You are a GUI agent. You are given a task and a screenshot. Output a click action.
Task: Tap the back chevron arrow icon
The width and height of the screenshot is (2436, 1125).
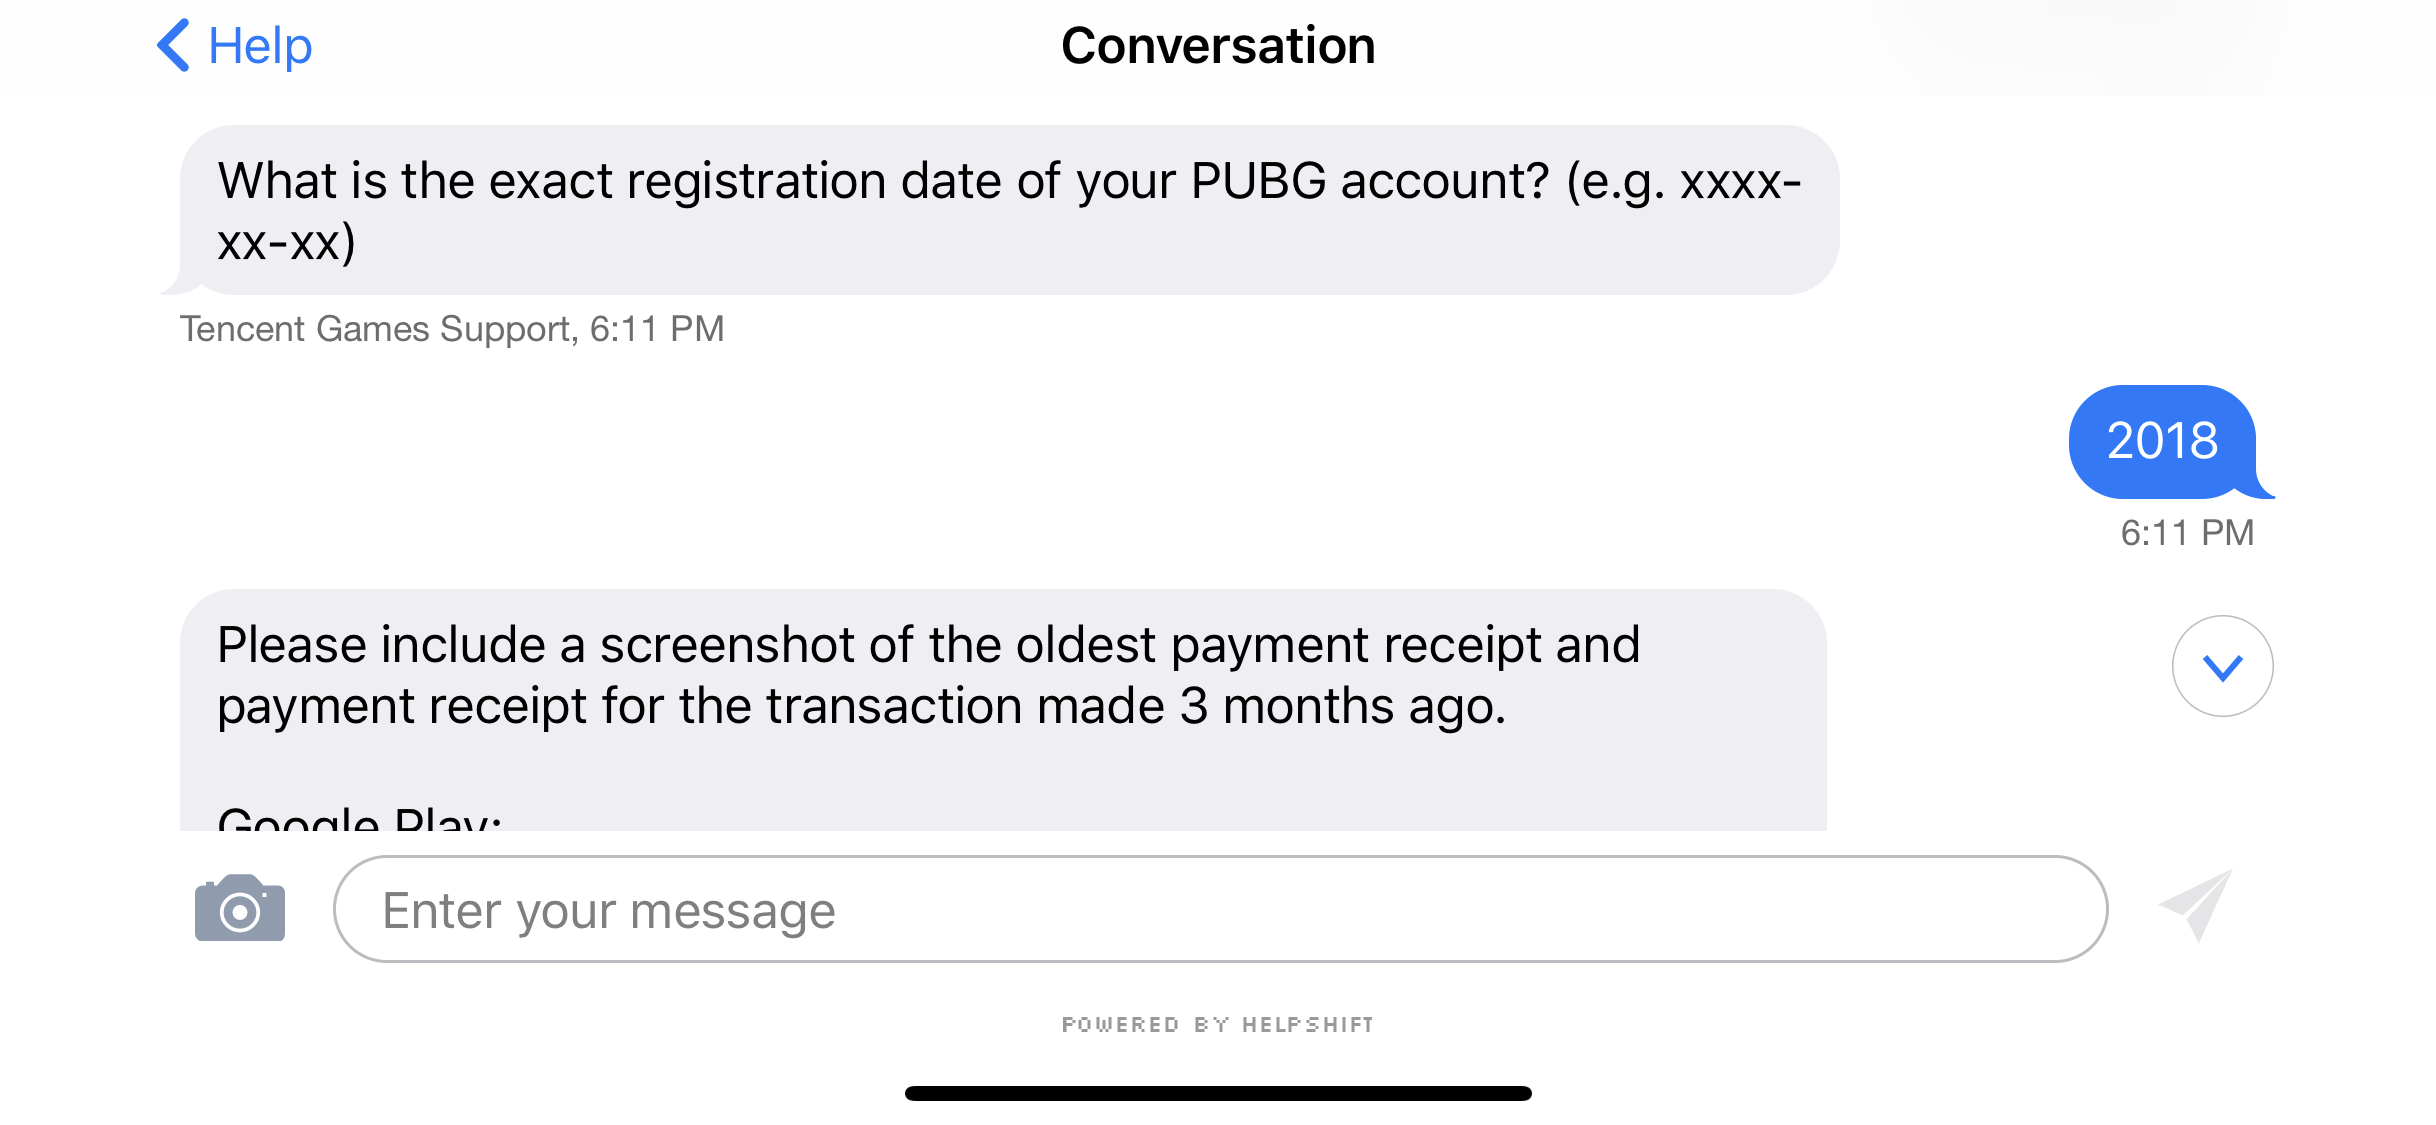[x=174, y=46]
